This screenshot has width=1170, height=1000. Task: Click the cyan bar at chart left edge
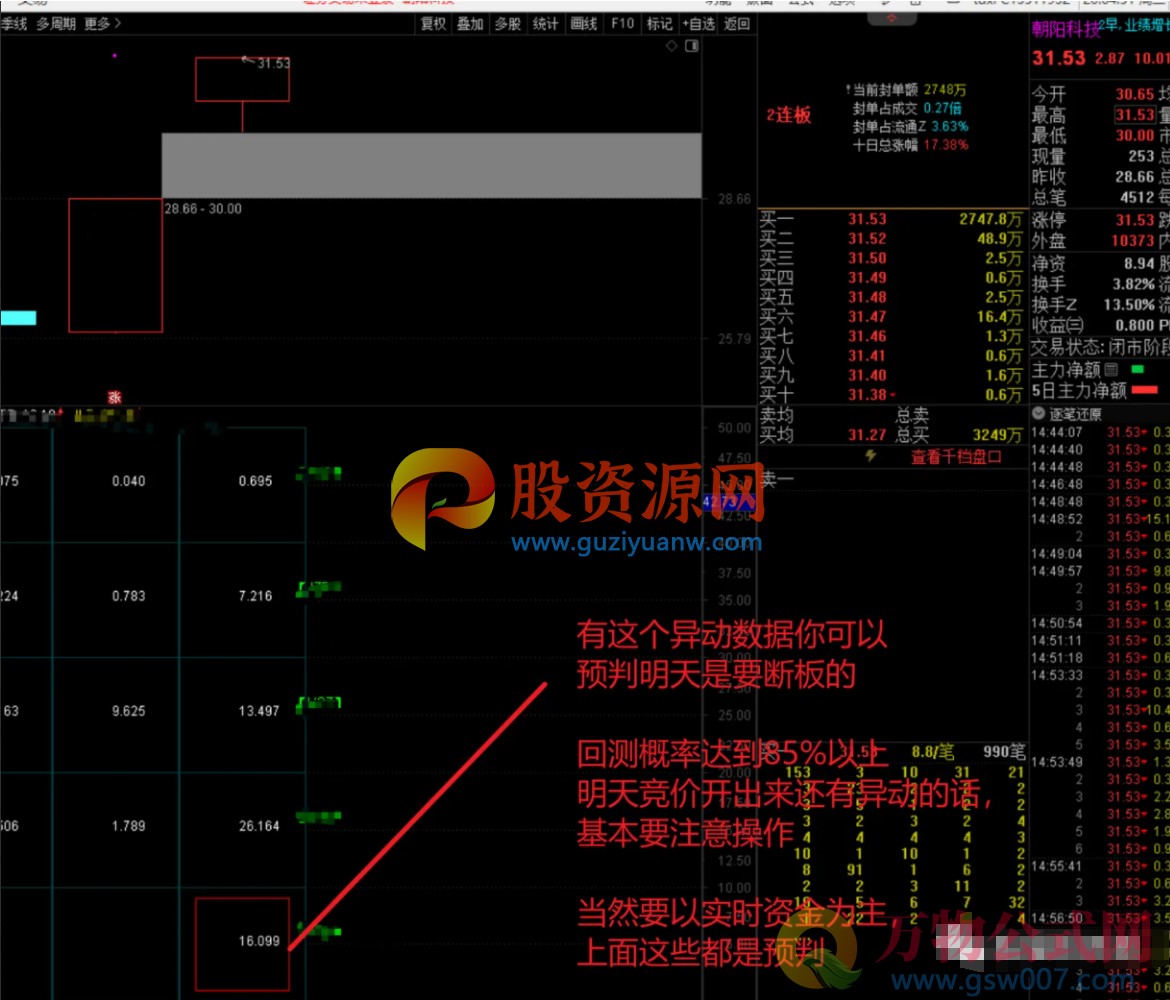18,319
